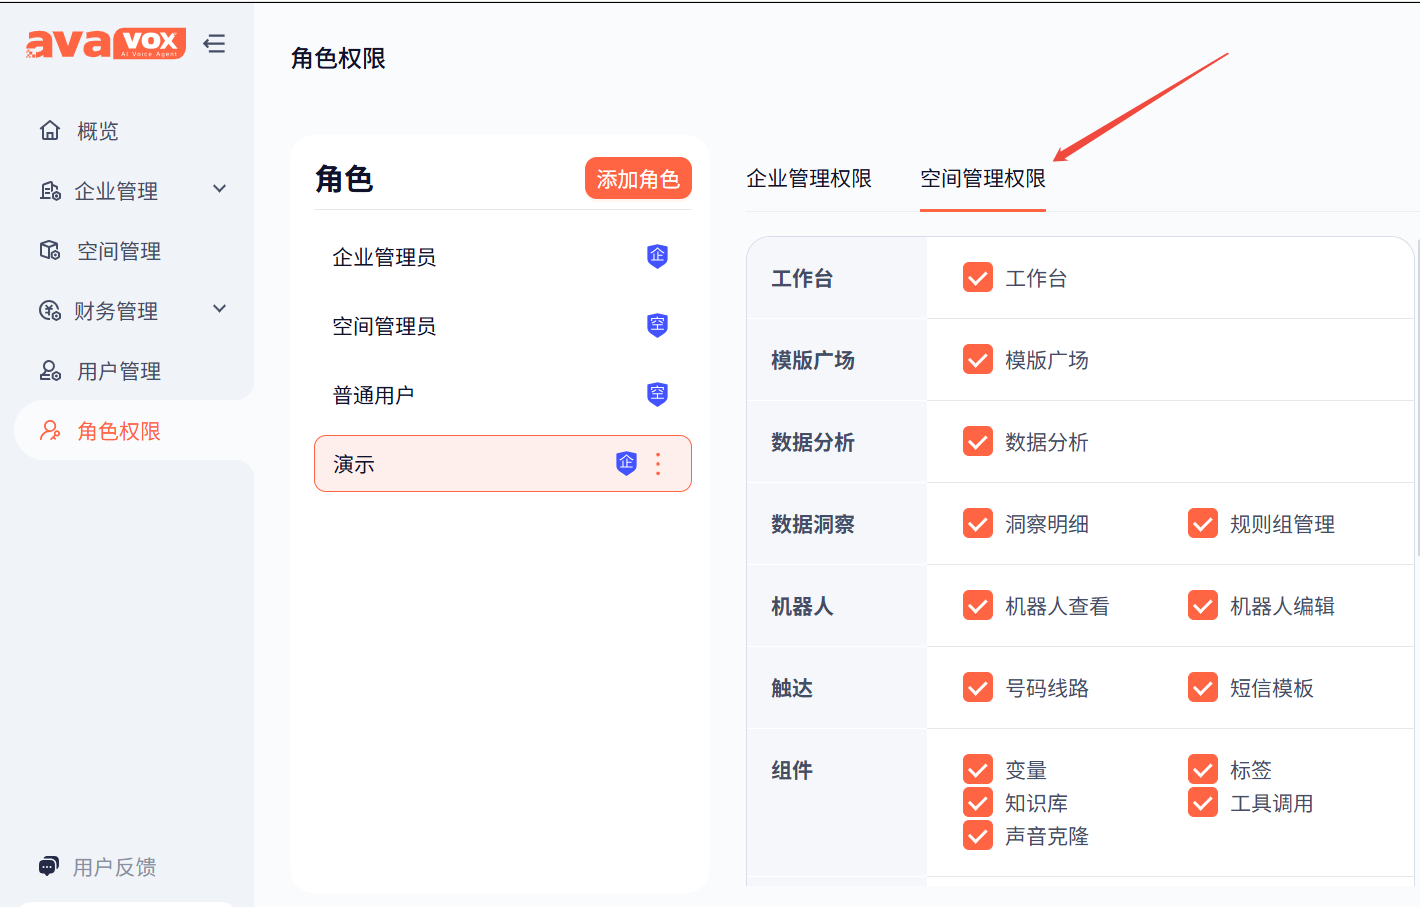This screenshot has height=907, width=1420.
Task: Click the 添加角色 button
Action: 638,178
